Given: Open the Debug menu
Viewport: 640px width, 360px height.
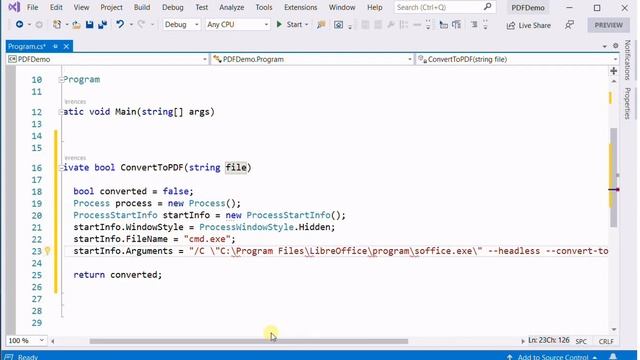Looking at the screenshot, I should (x=172, y=7).
